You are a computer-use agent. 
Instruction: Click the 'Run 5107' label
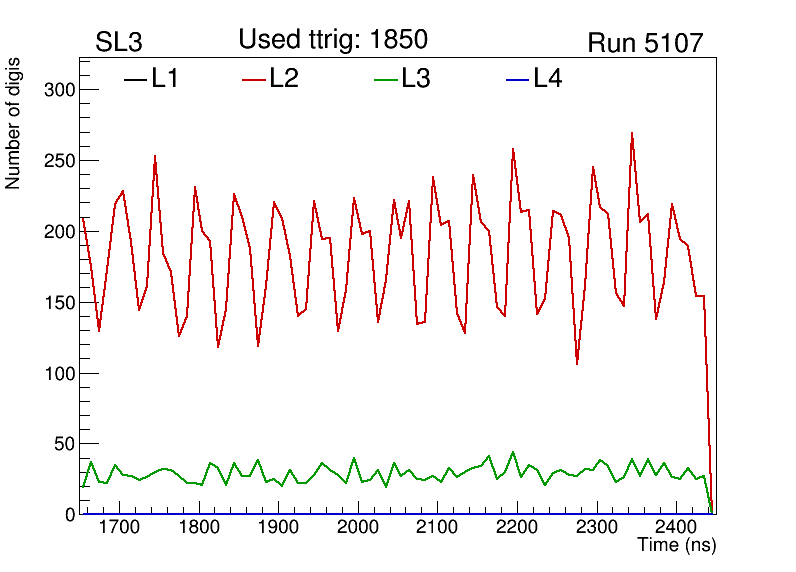pos(645,43)
